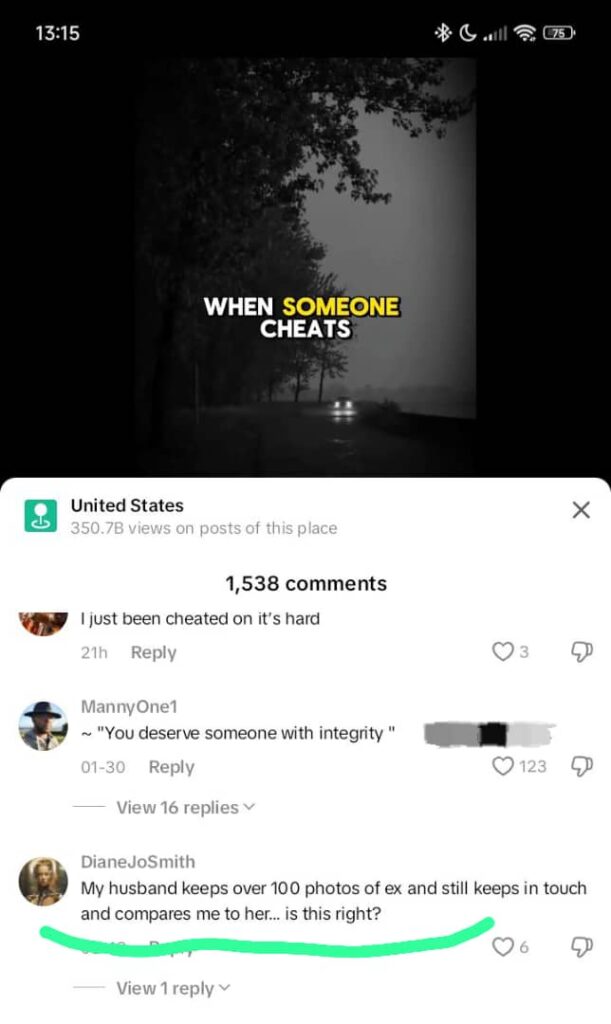Open the MannyOne1 username link
This screenshot has width=611, height=1024.
[x=129, y=707]
